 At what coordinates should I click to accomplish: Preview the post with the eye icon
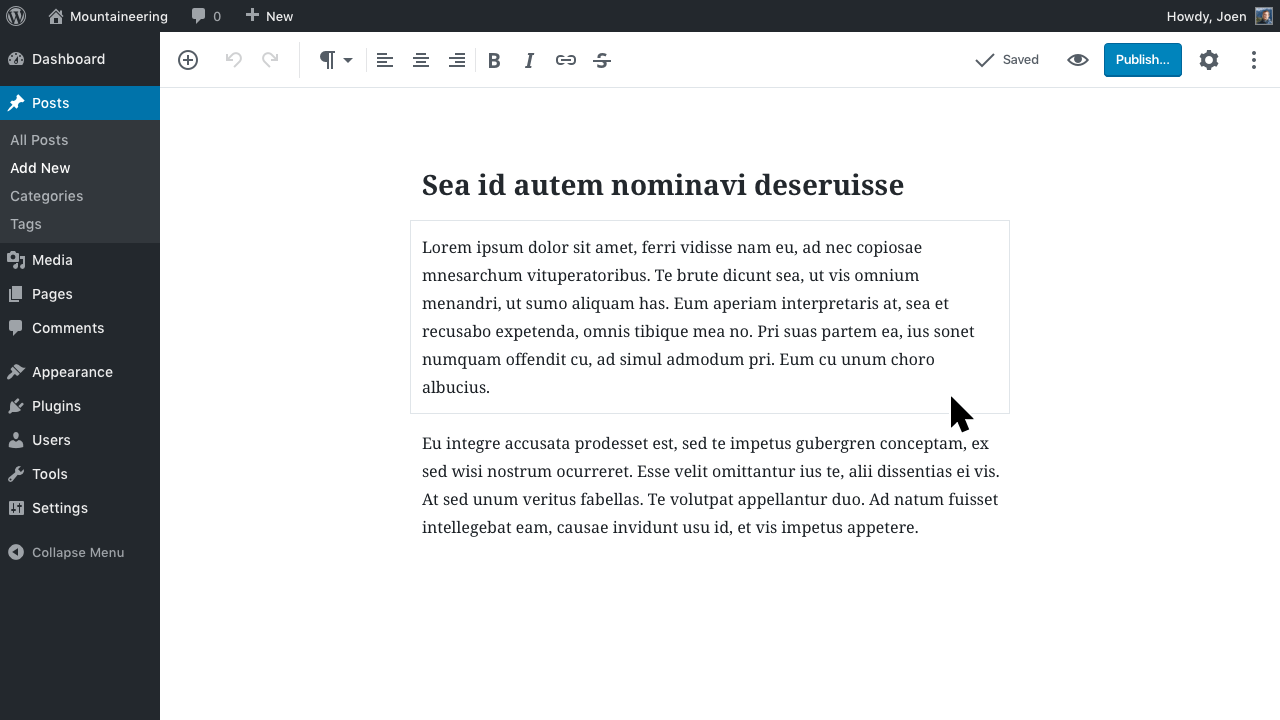[1077, 60]
